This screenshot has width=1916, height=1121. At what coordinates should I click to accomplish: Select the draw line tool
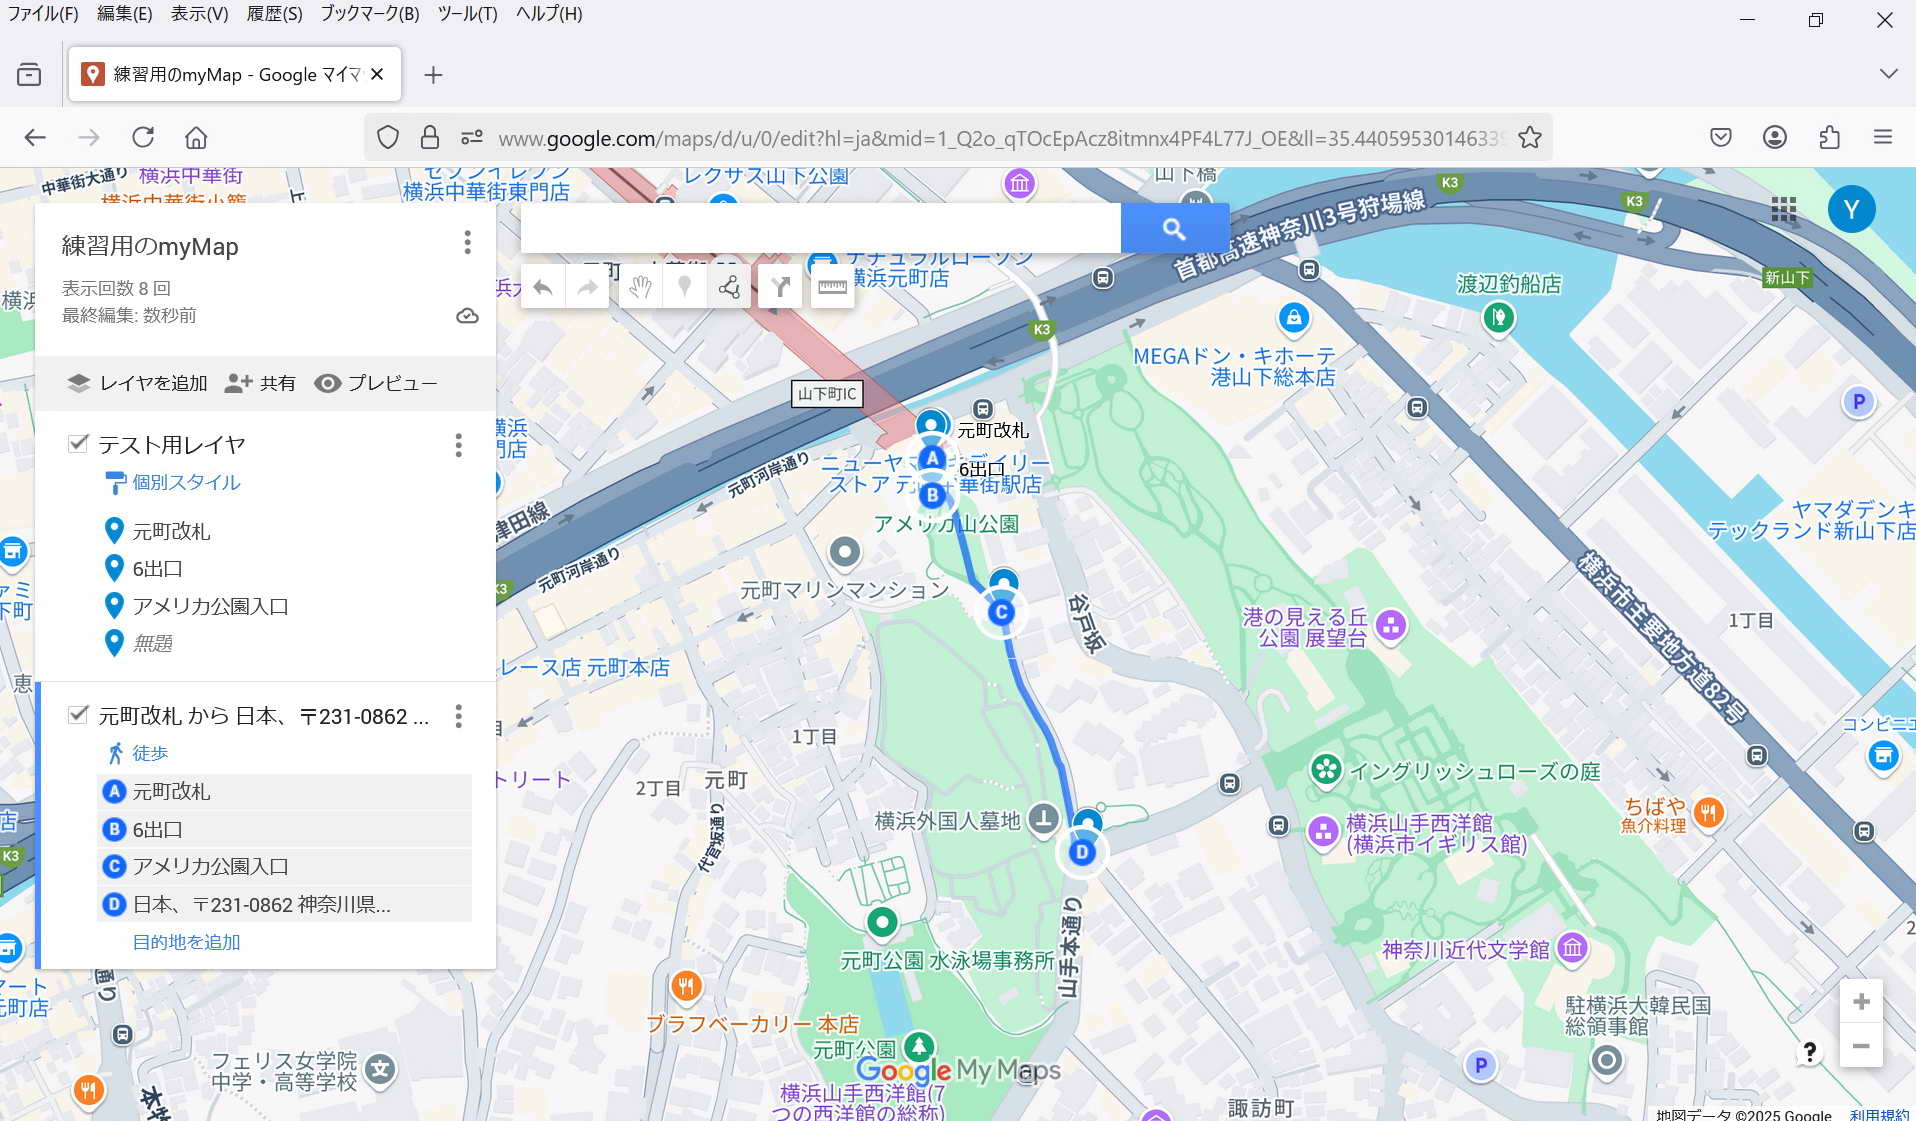(729, 288)
